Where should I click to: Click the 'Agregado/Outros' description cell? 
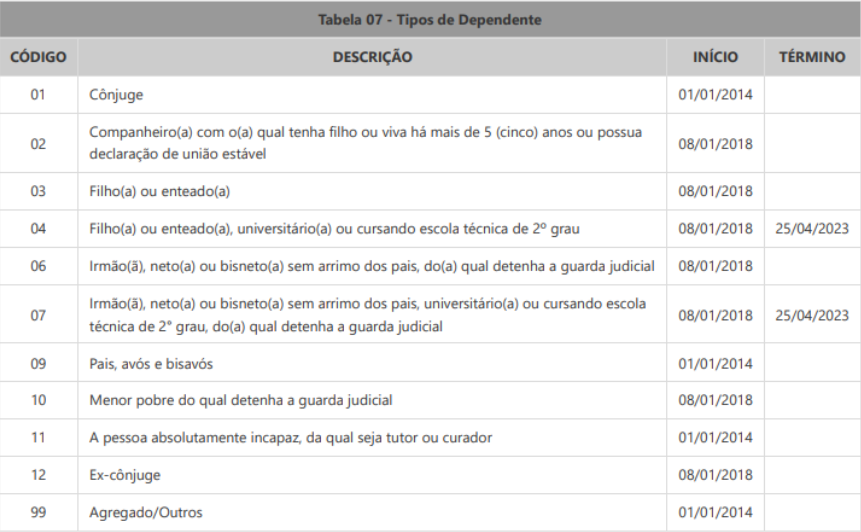(x=146, y=513)
